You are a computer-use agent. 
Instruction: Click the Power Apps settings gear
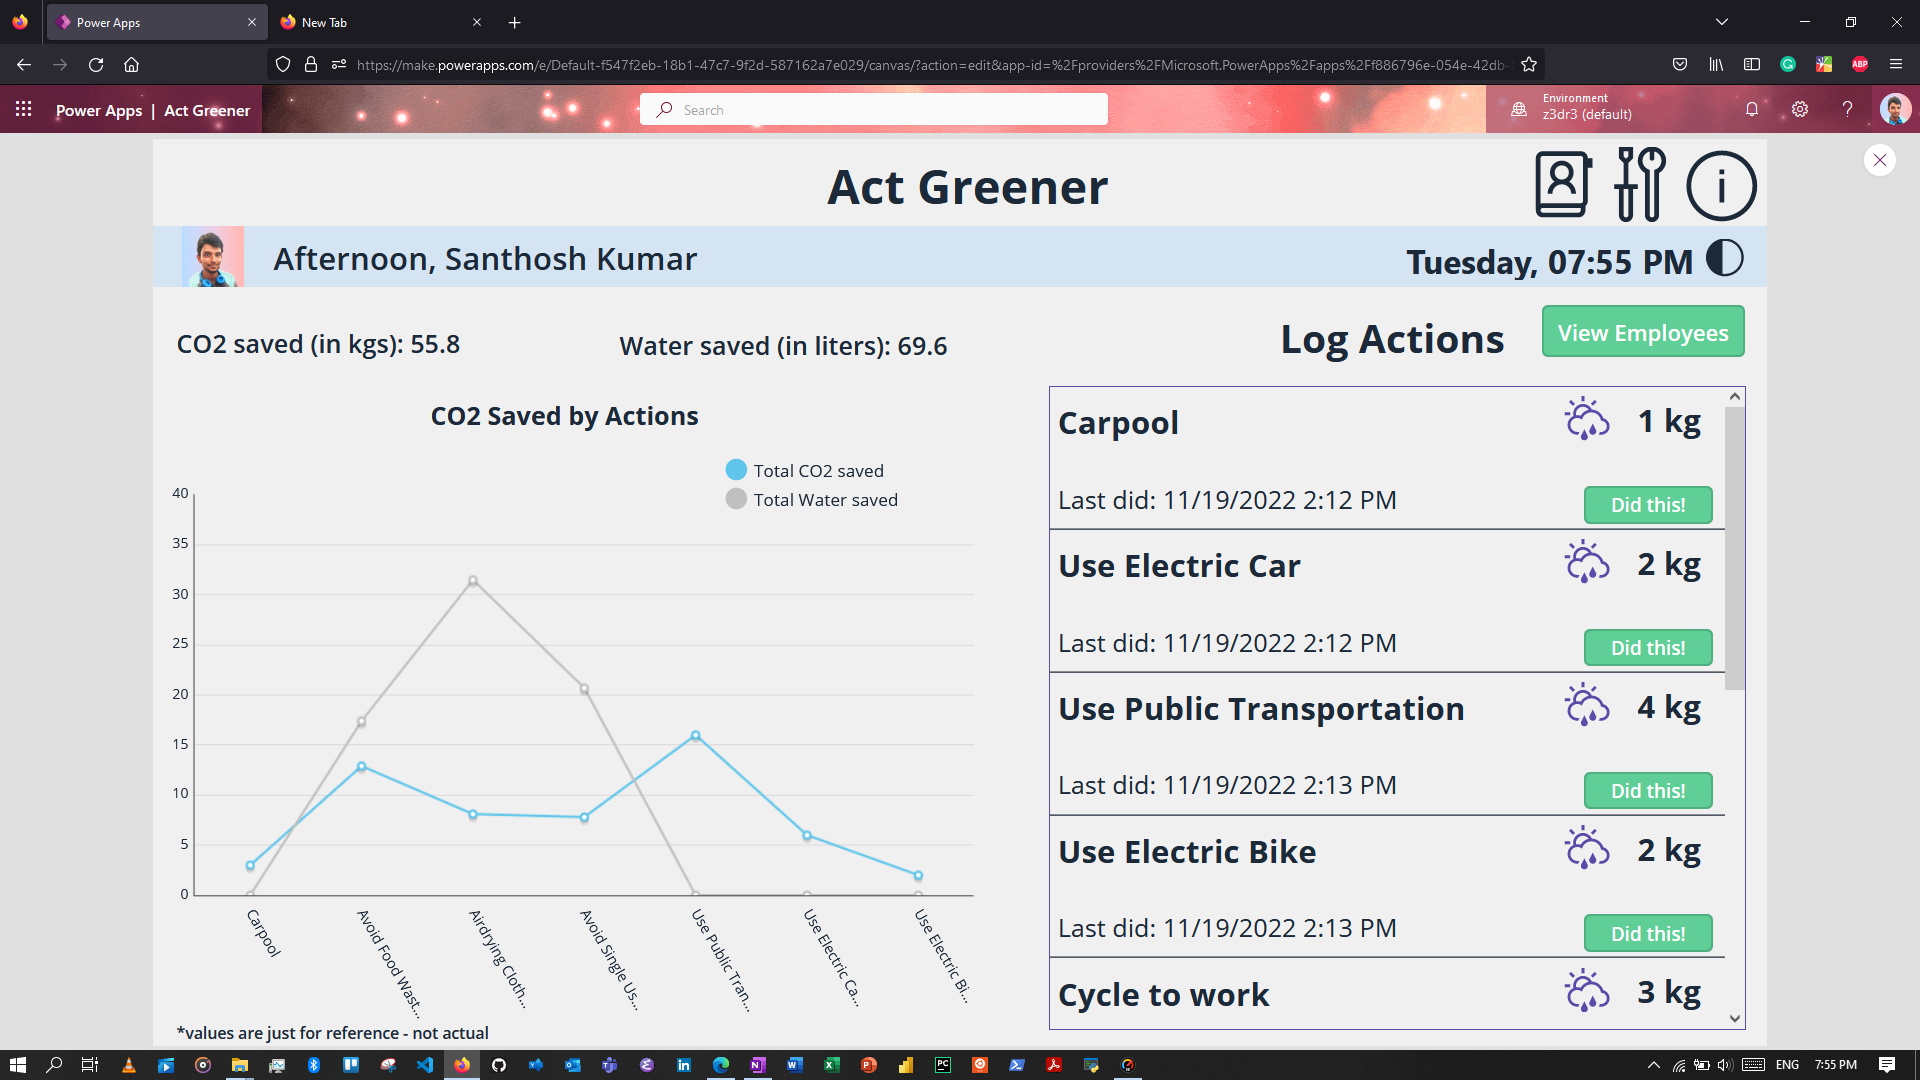coord(1800,109)
